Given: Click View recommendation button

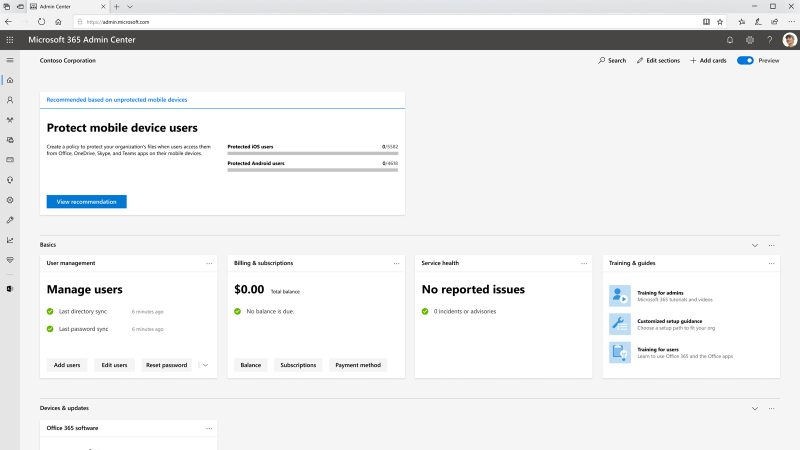Looking at the screenshot, I should click(x=86, y=202).
